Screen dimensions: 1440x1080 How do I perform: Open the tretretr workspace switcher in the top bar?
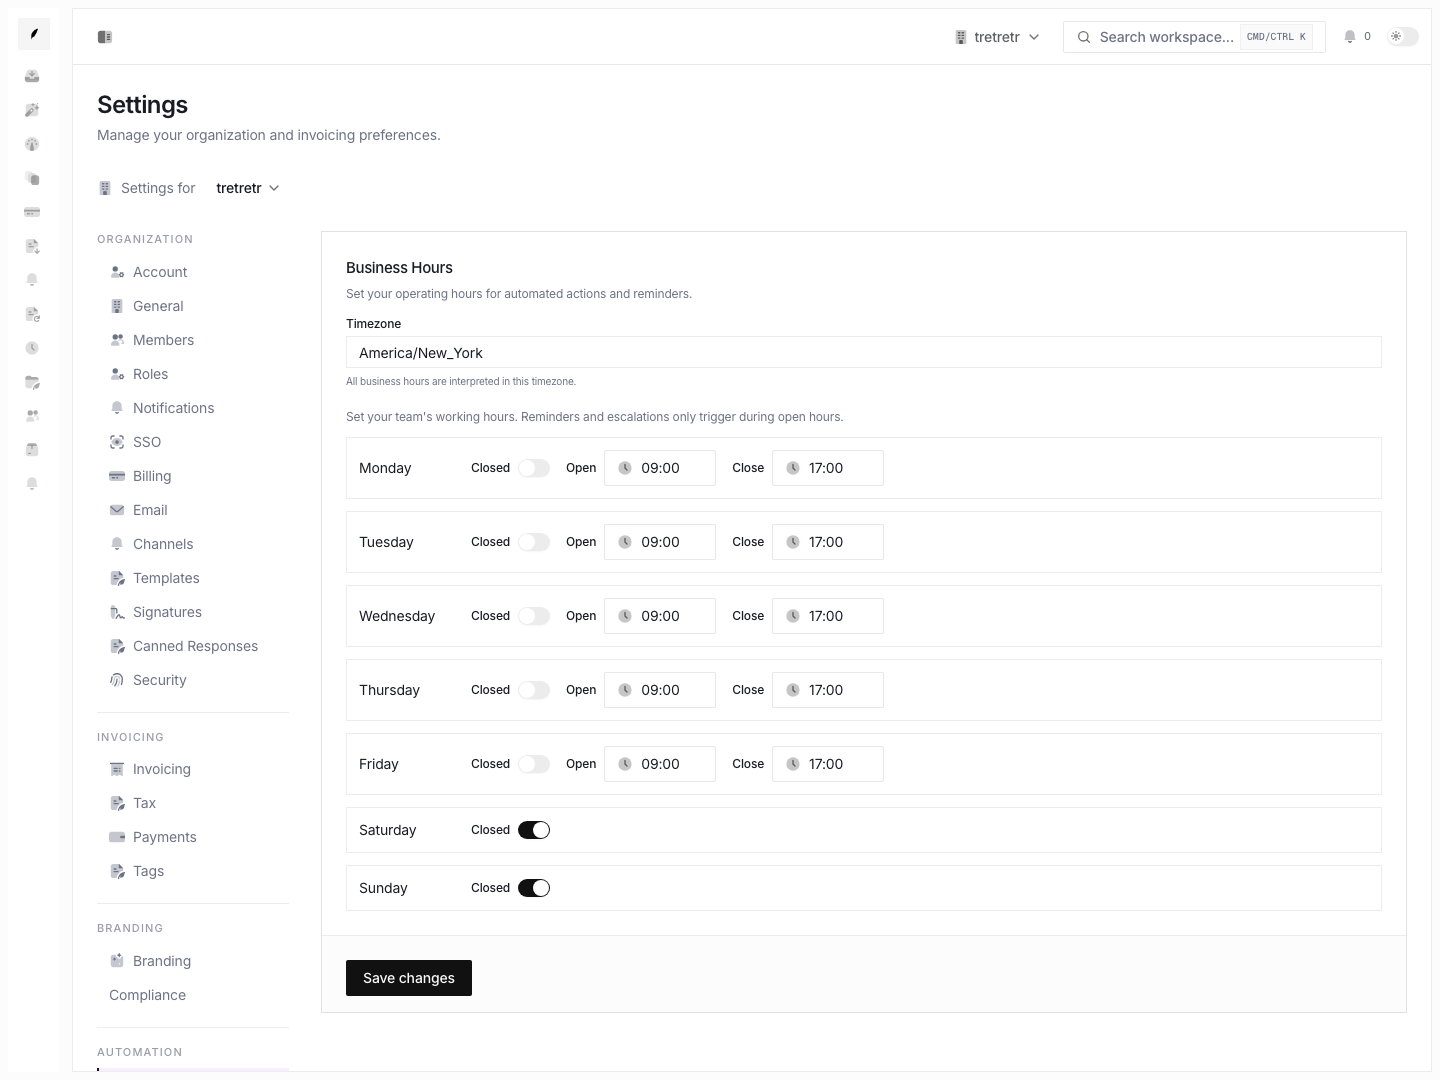coord(997,37)
